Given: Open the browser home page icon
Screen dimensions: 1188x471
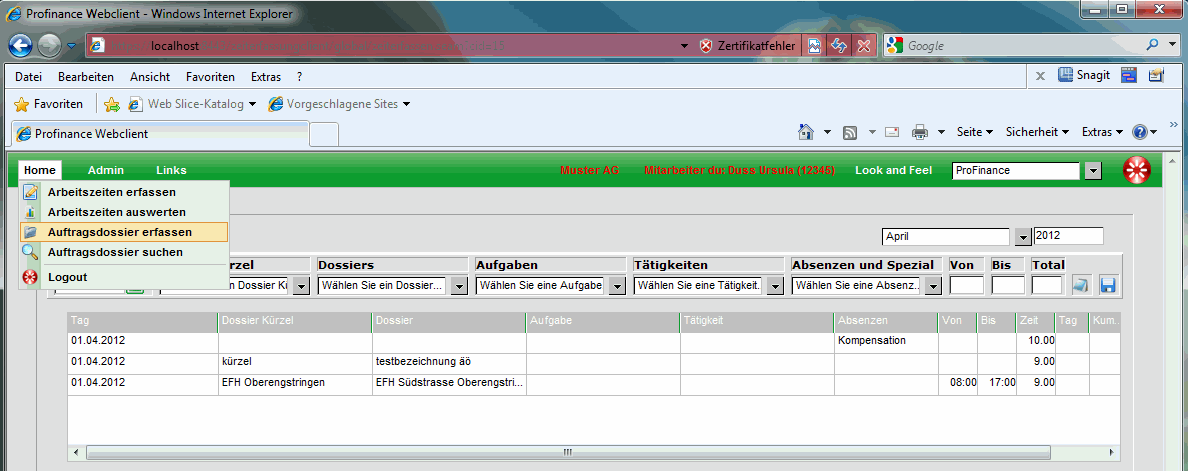Looking at the screenshot, I should coord(806,132).
